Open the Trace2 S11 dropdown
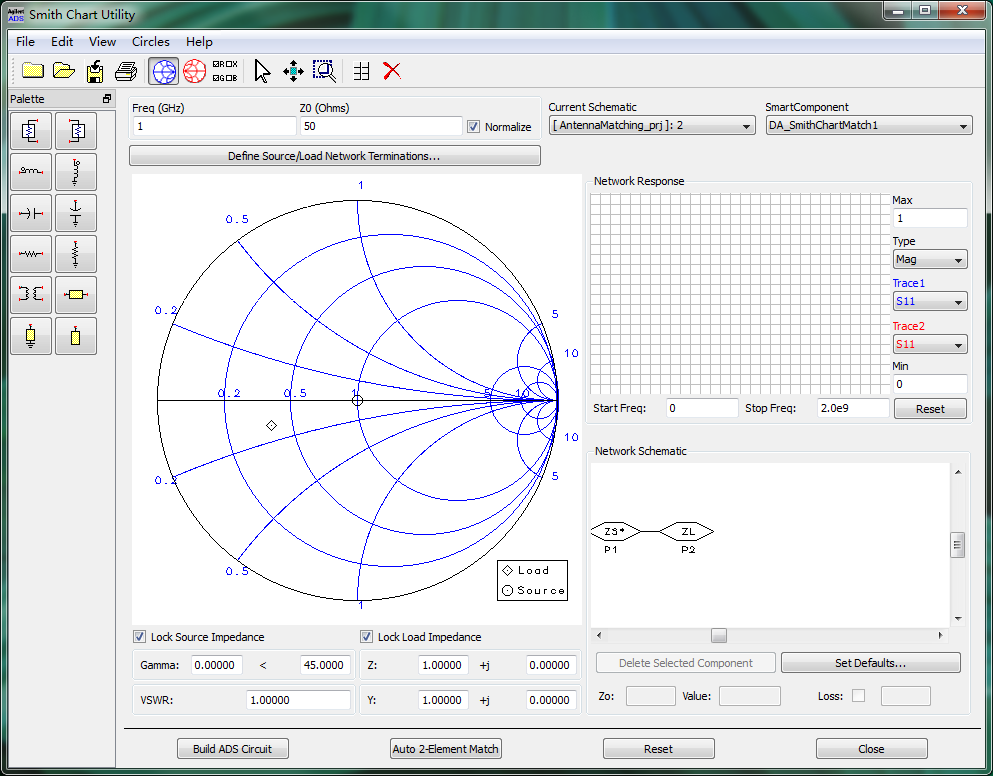 point(930,345)
